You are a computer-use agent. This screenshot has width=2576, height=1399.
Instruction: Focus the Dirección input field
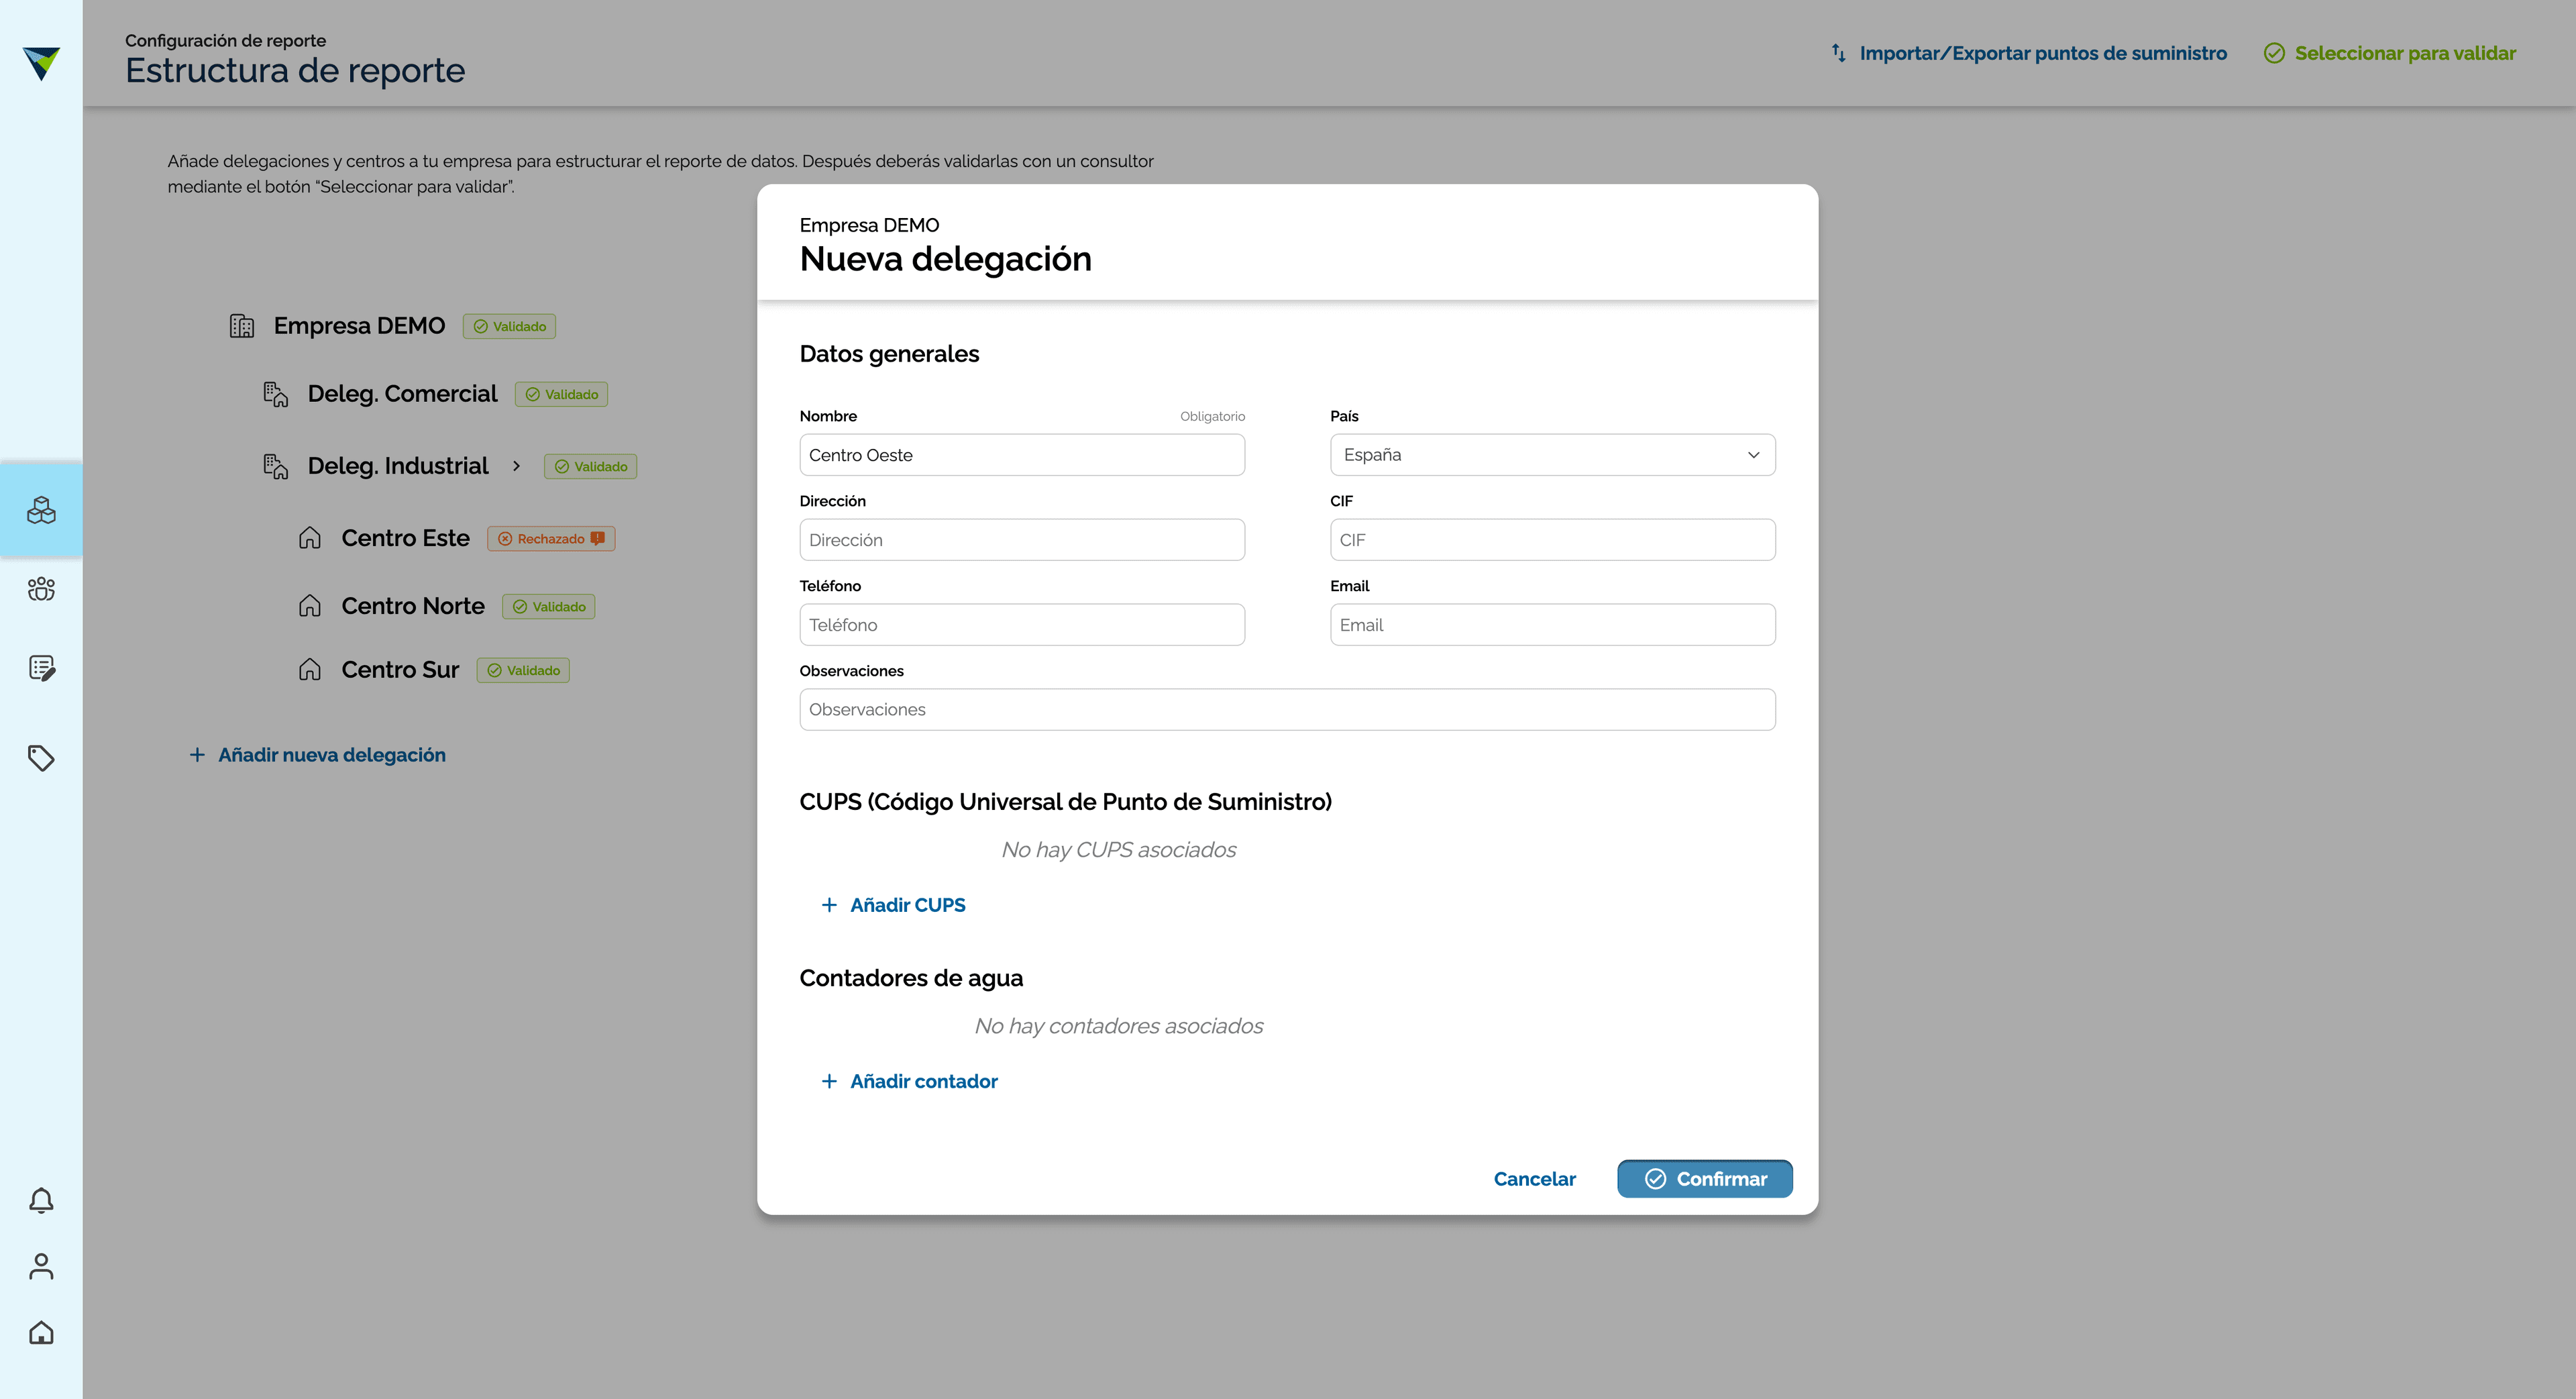tap(1022, 540)
